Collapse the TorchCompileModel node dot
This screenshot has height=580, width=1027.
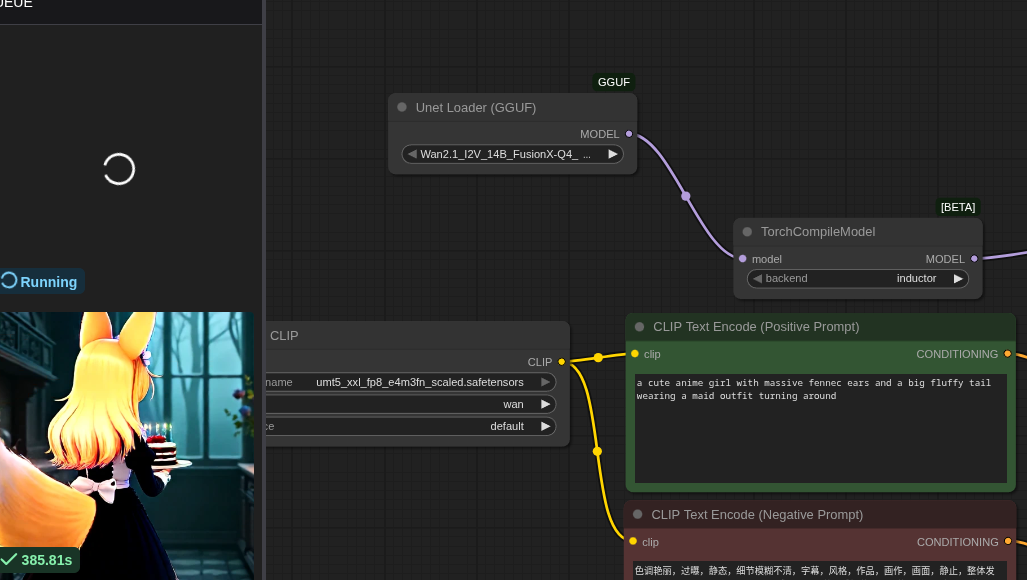[747, 232]
